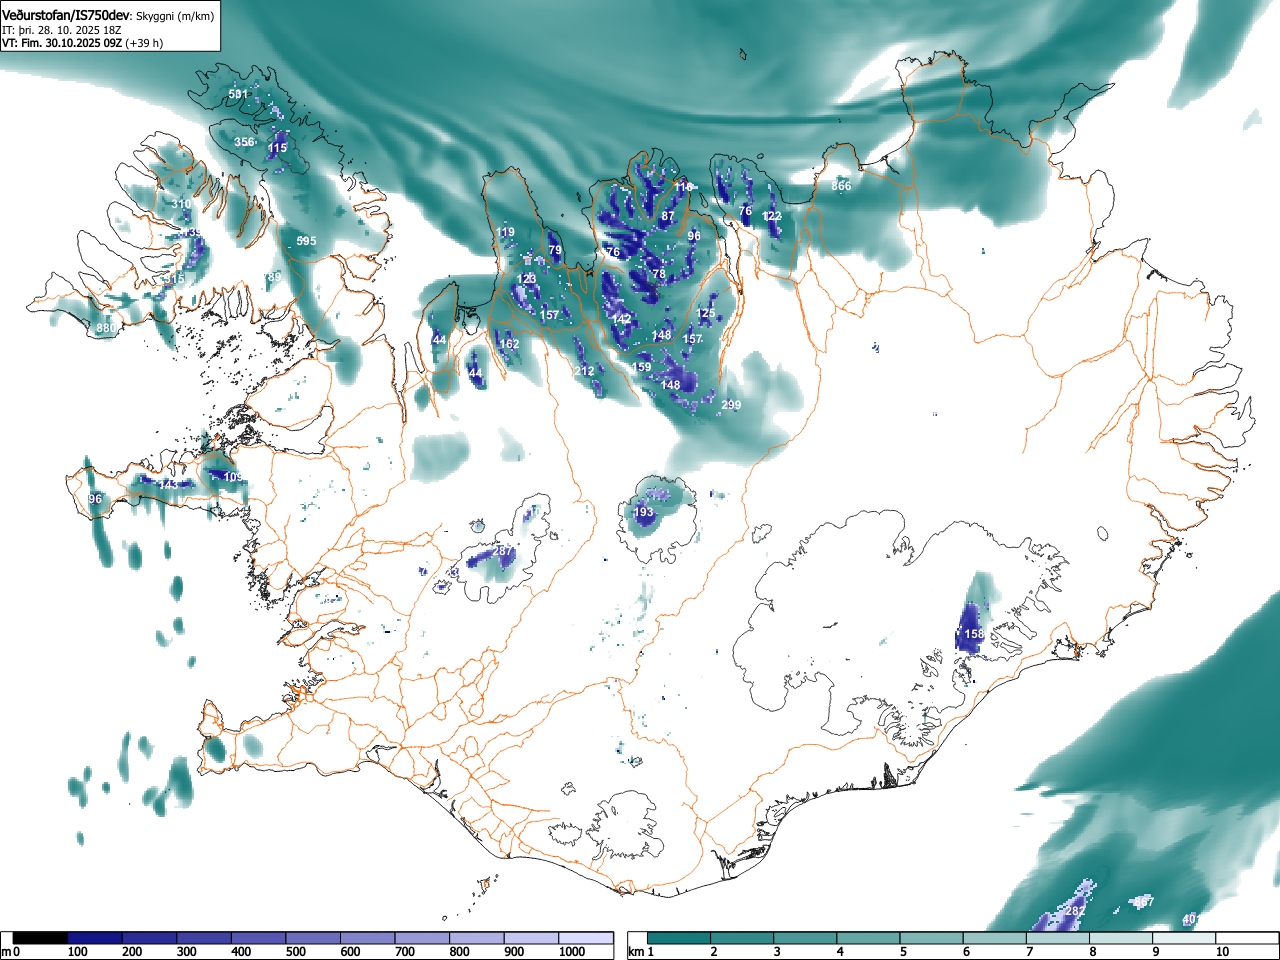This screenshot has width=1280, height=960.
Task: Click the '10' tick in the km legend
Action: coord(1221,952)
